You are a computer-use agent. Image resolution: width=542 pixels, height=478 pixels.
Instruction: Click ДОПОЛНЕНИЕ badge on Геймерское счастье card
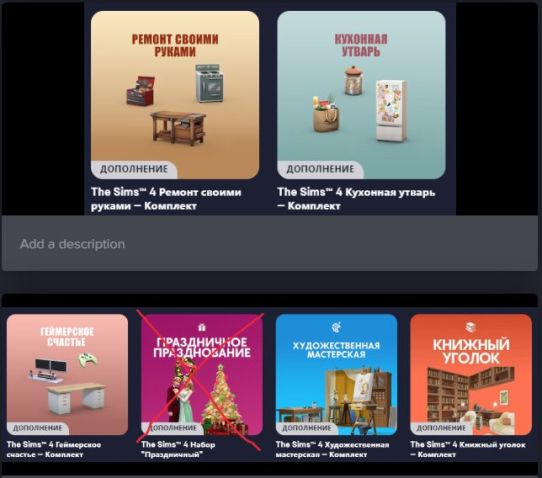pyautogui.click(x=38, y=428)
